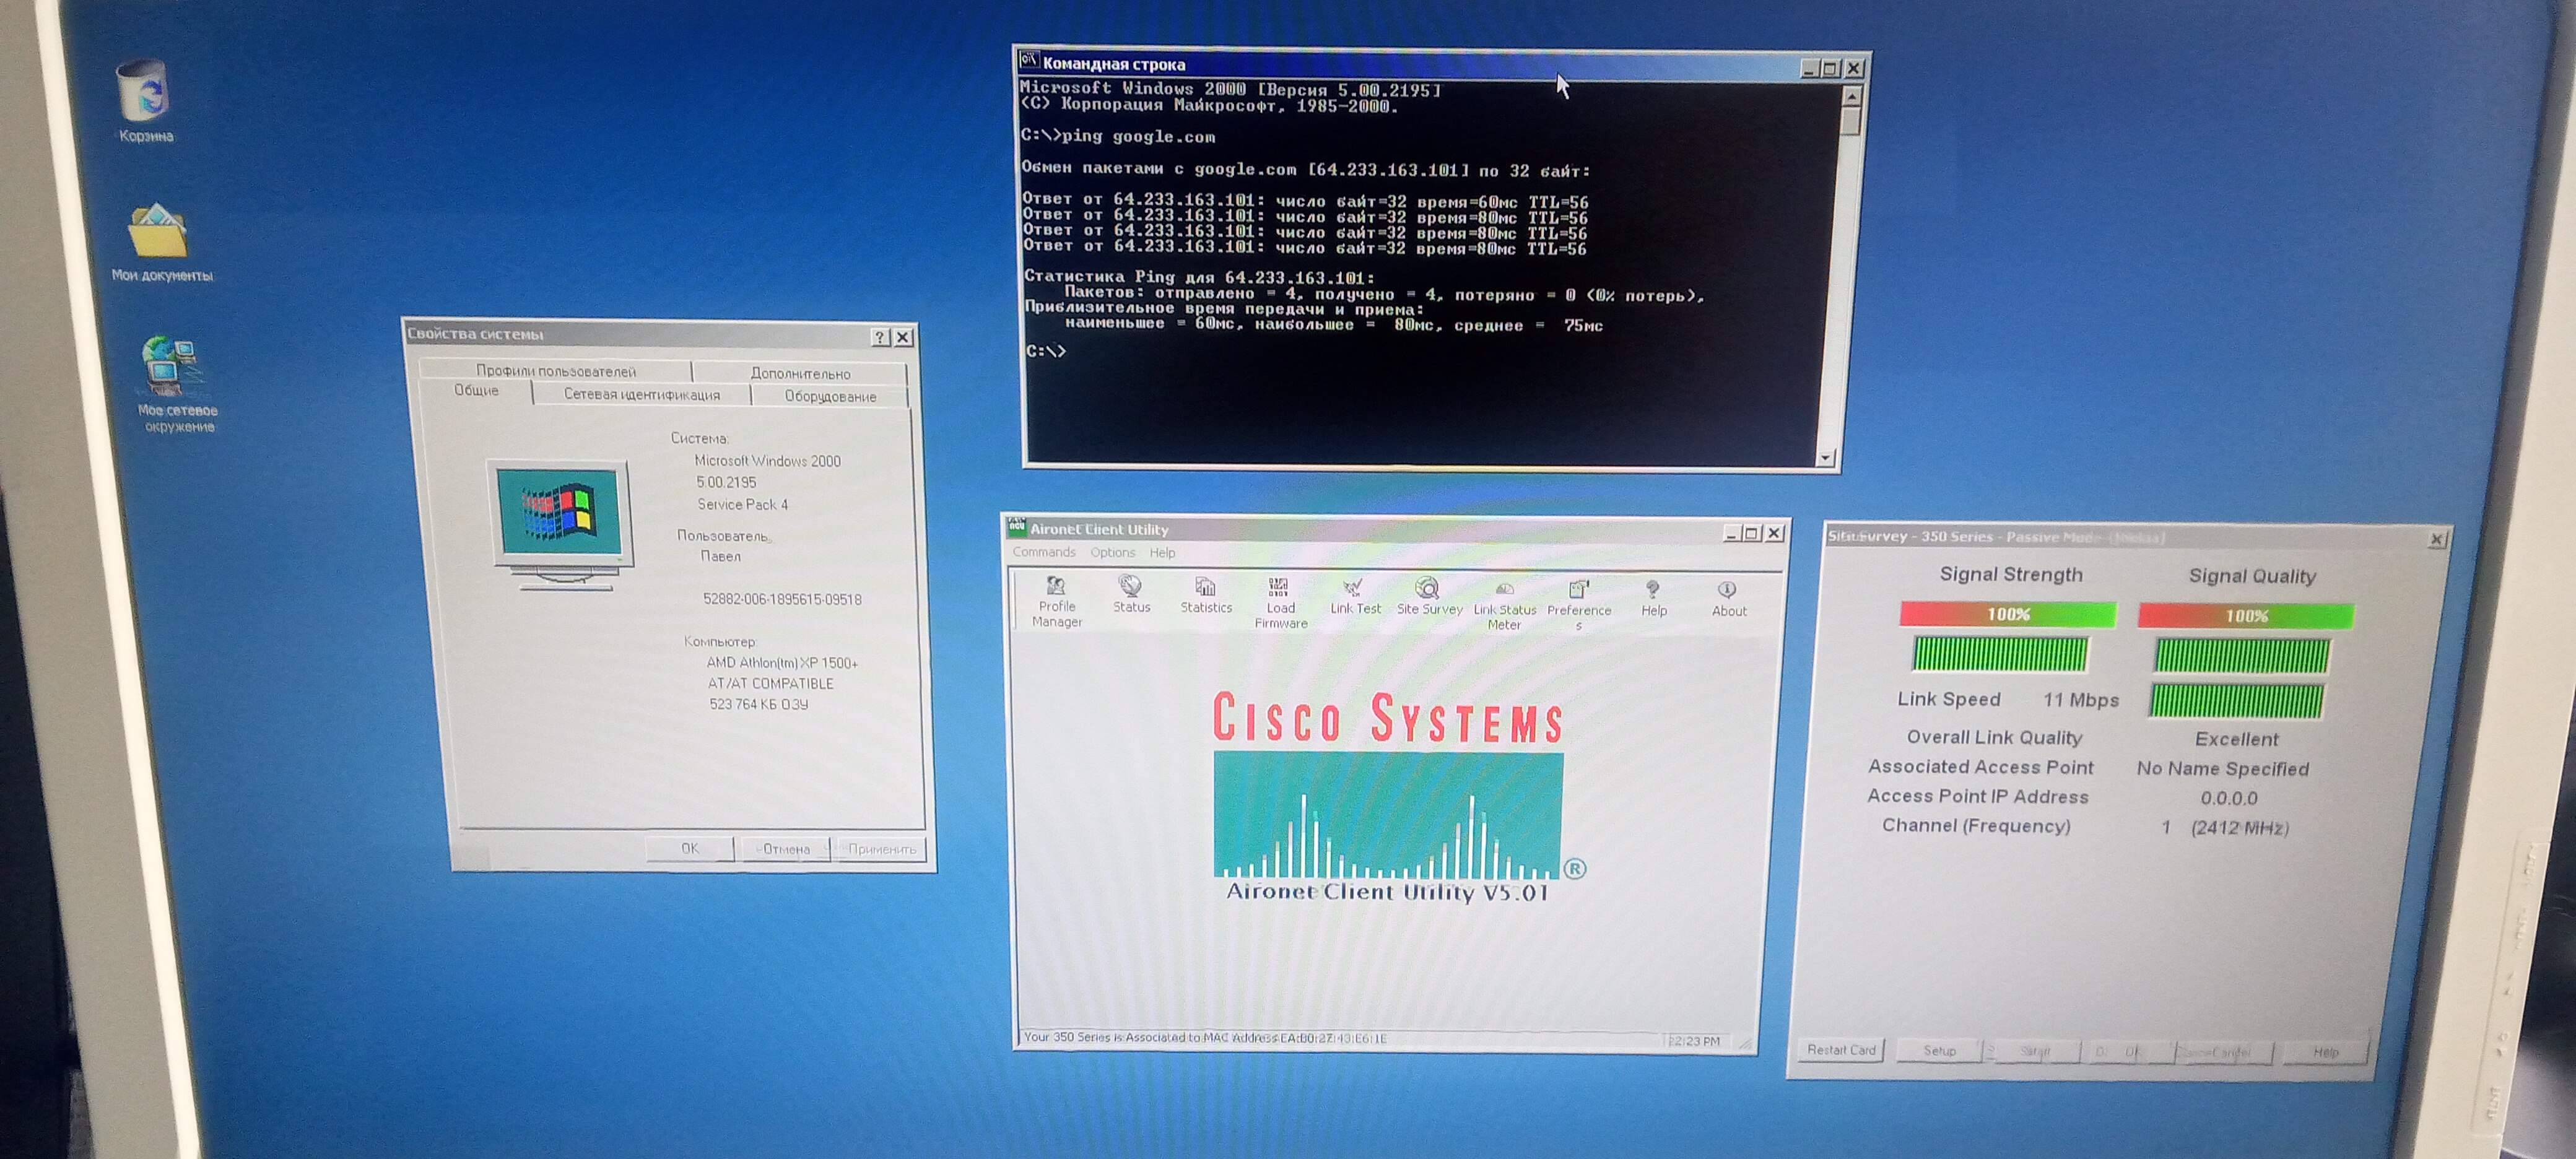
Task: Open the Help menu in Aironet menu bar
Action: coord(1162,553)
